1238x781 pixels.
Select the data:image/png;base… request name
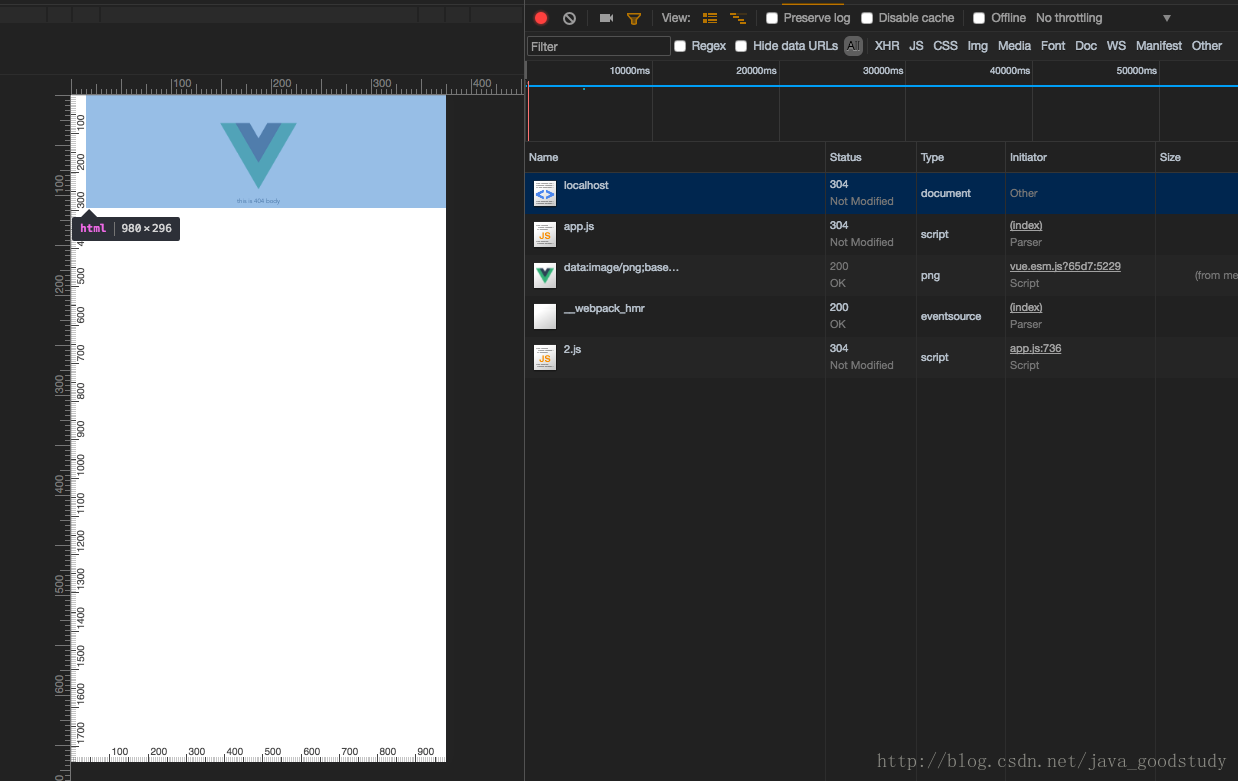[x=621, y=268]
